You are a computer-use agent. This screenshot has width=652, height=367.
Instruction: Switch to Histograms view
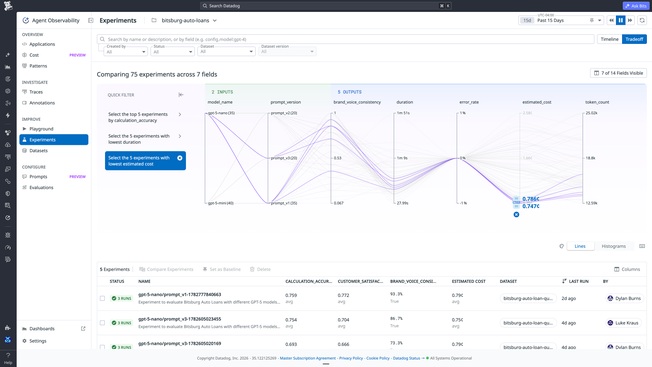613,246
